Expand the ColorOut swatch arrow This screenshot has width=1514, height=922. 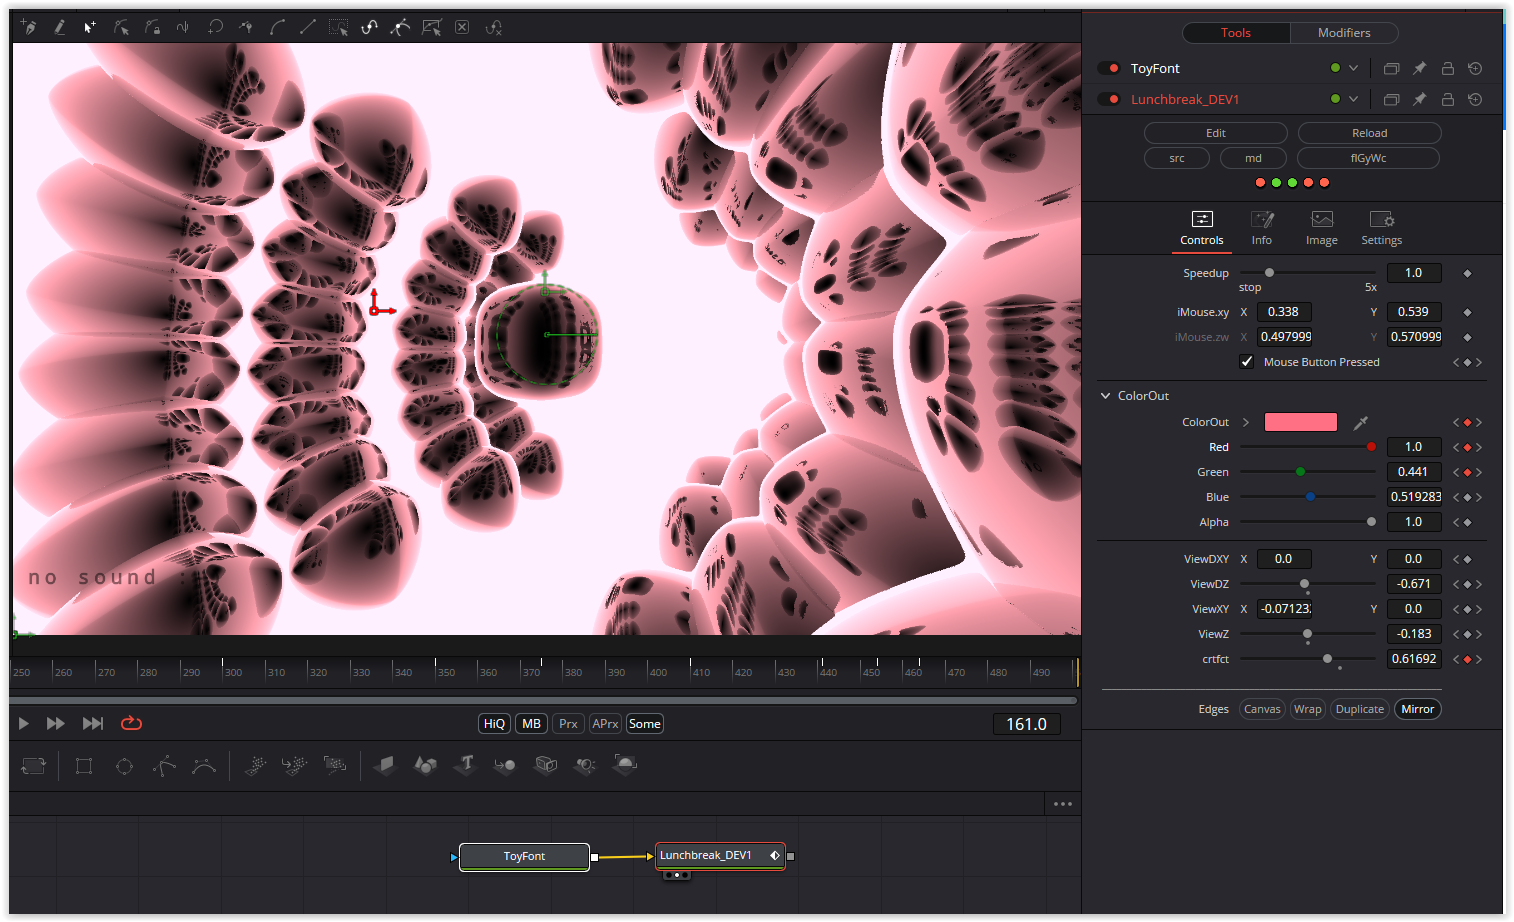click(1246, 422)
